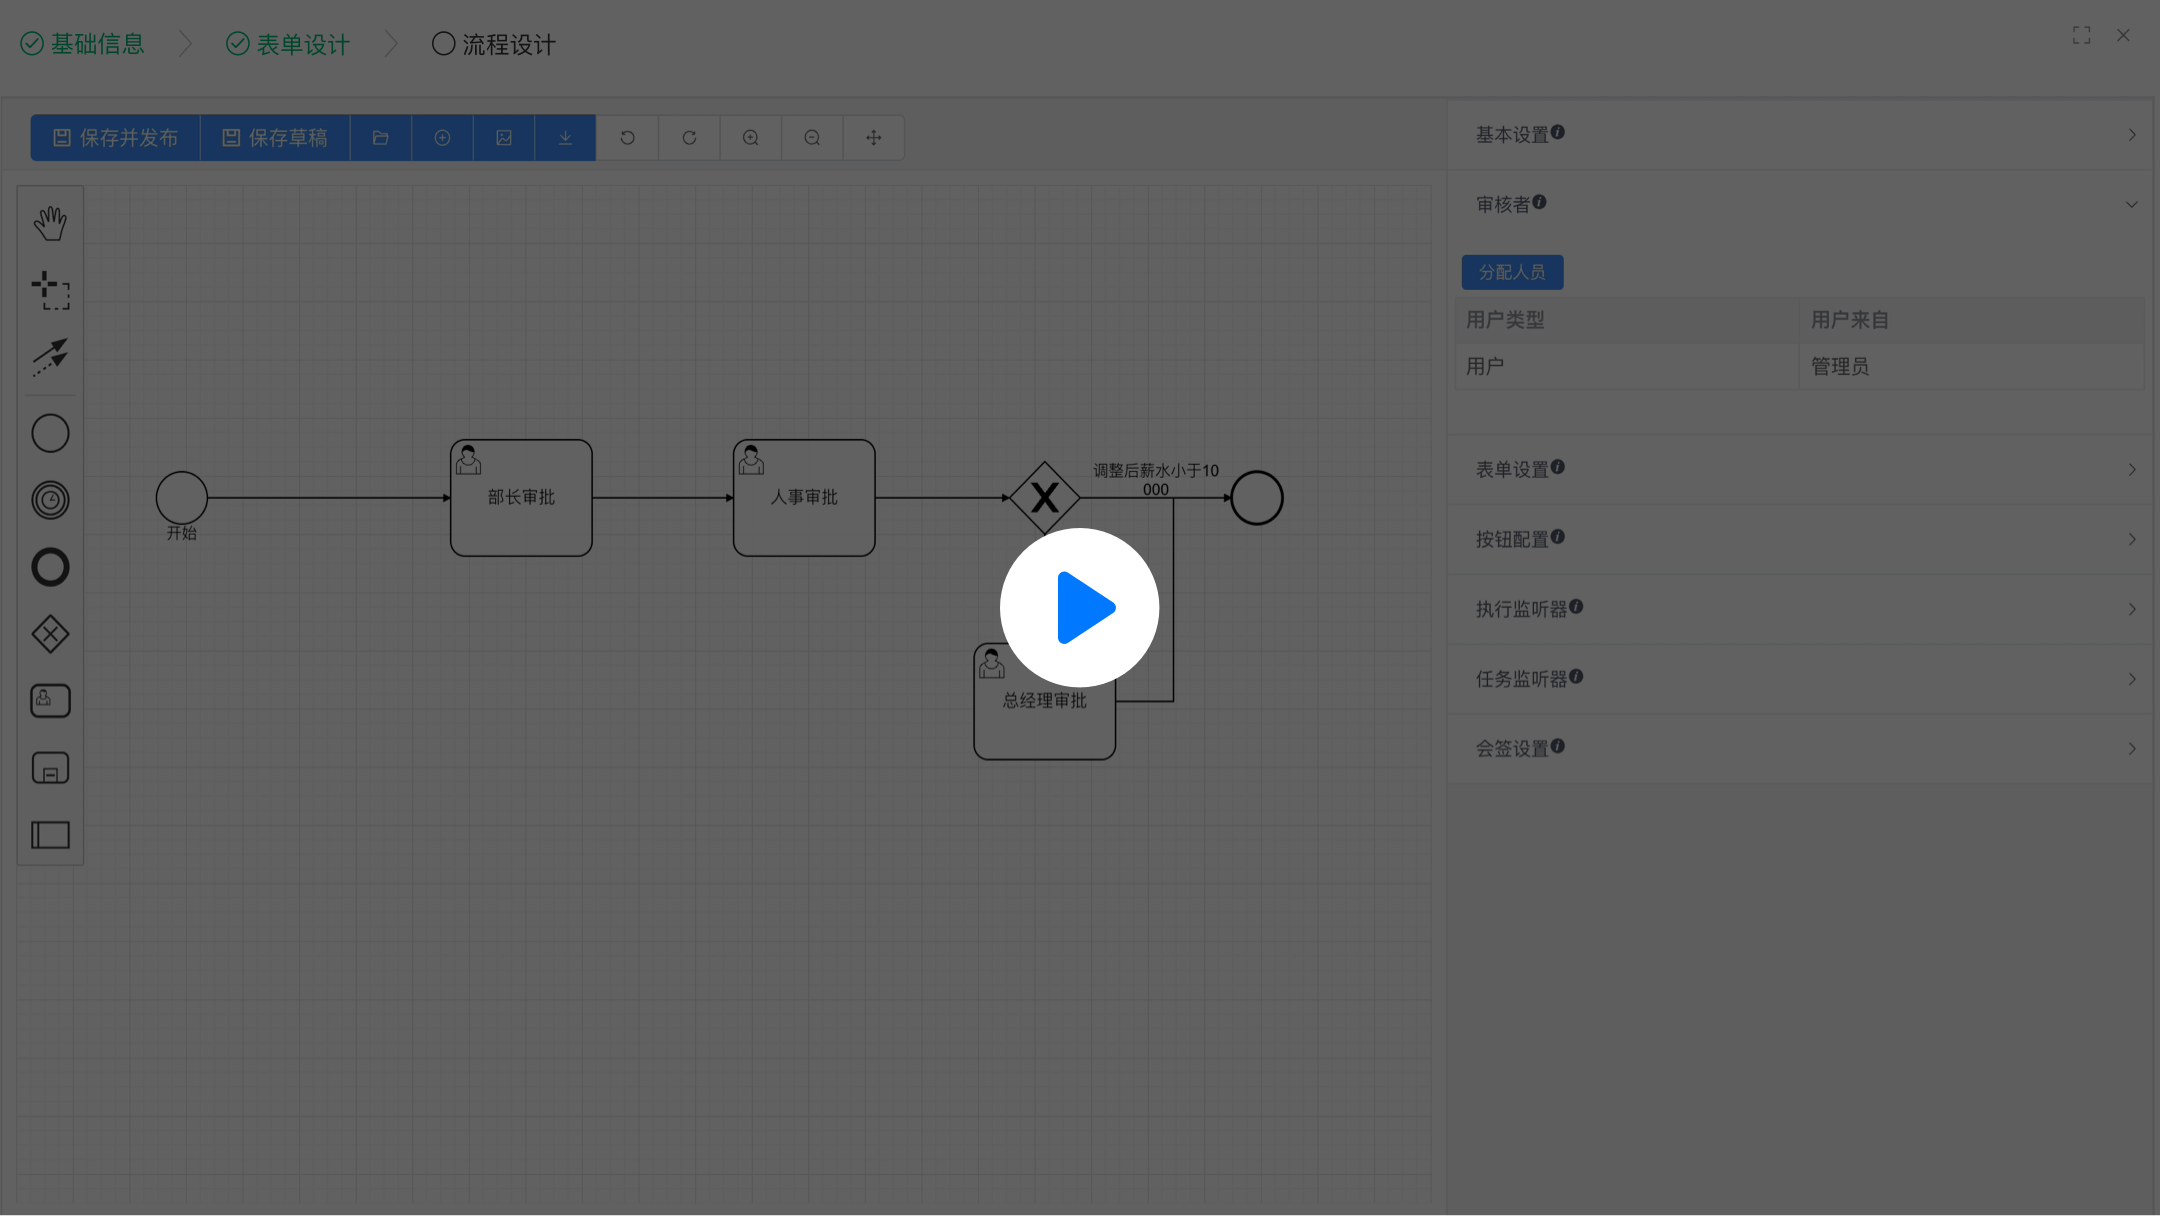Pick the intermediate timer event in palette

(50, 500)
